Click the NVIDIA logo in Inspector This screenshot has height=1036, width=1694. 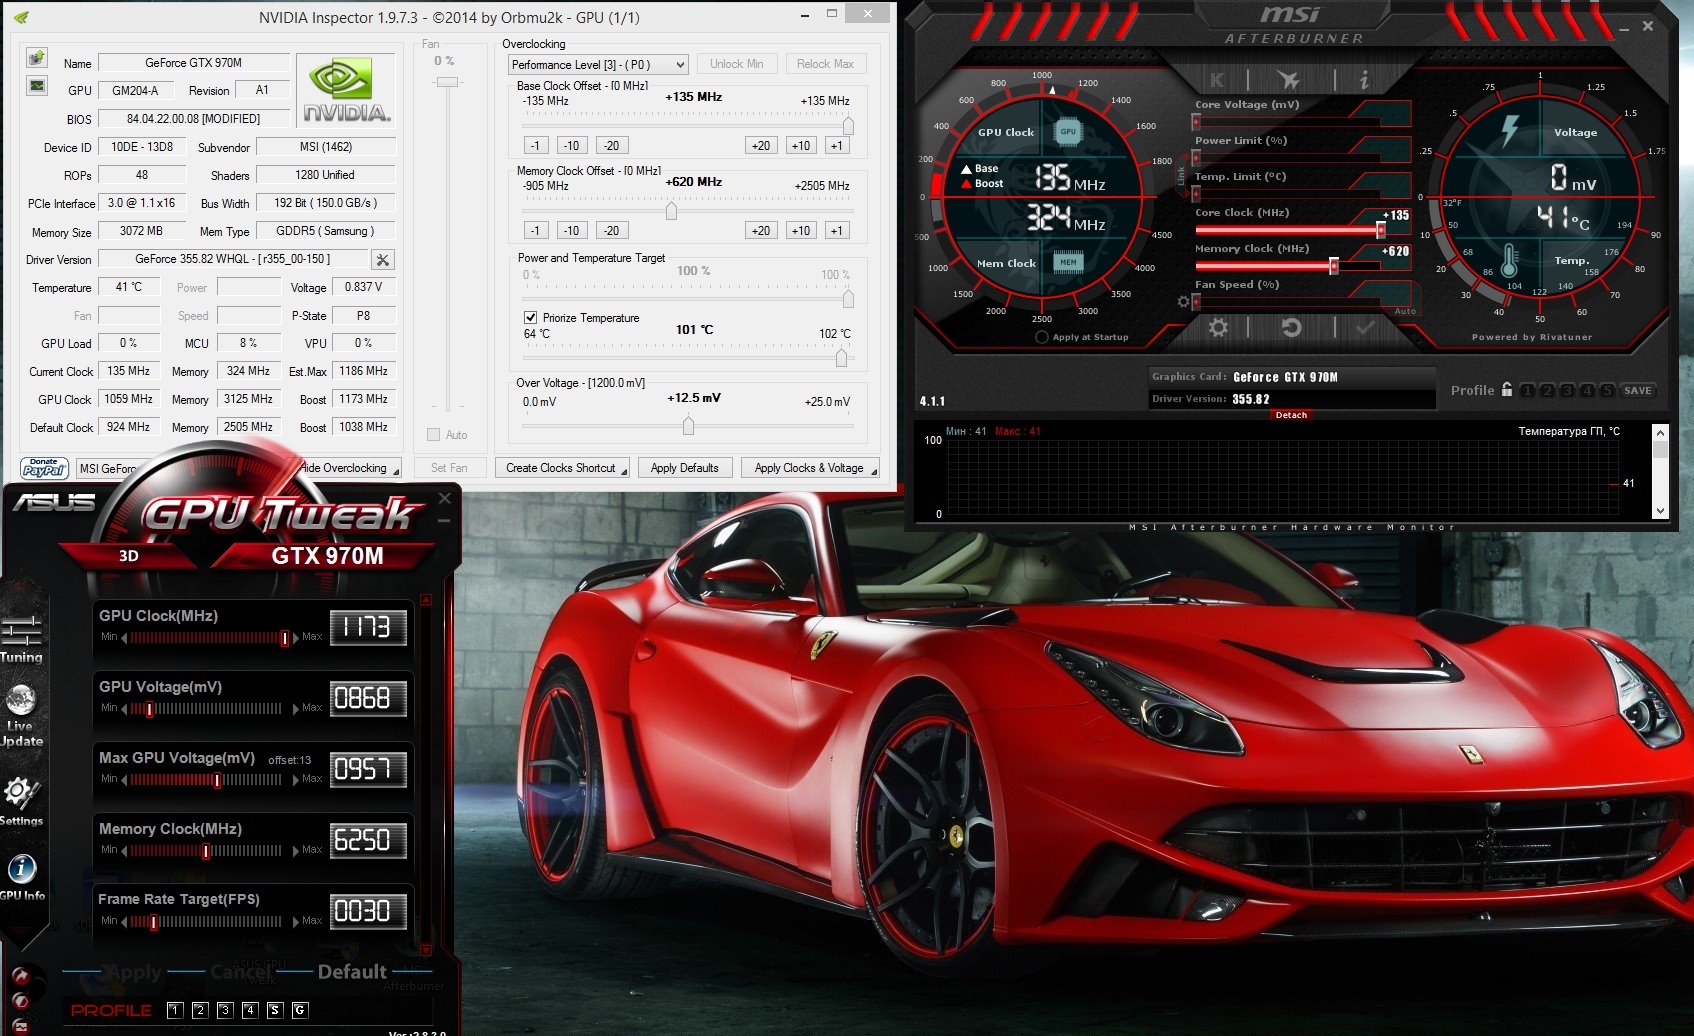click(x=347, y=90)
